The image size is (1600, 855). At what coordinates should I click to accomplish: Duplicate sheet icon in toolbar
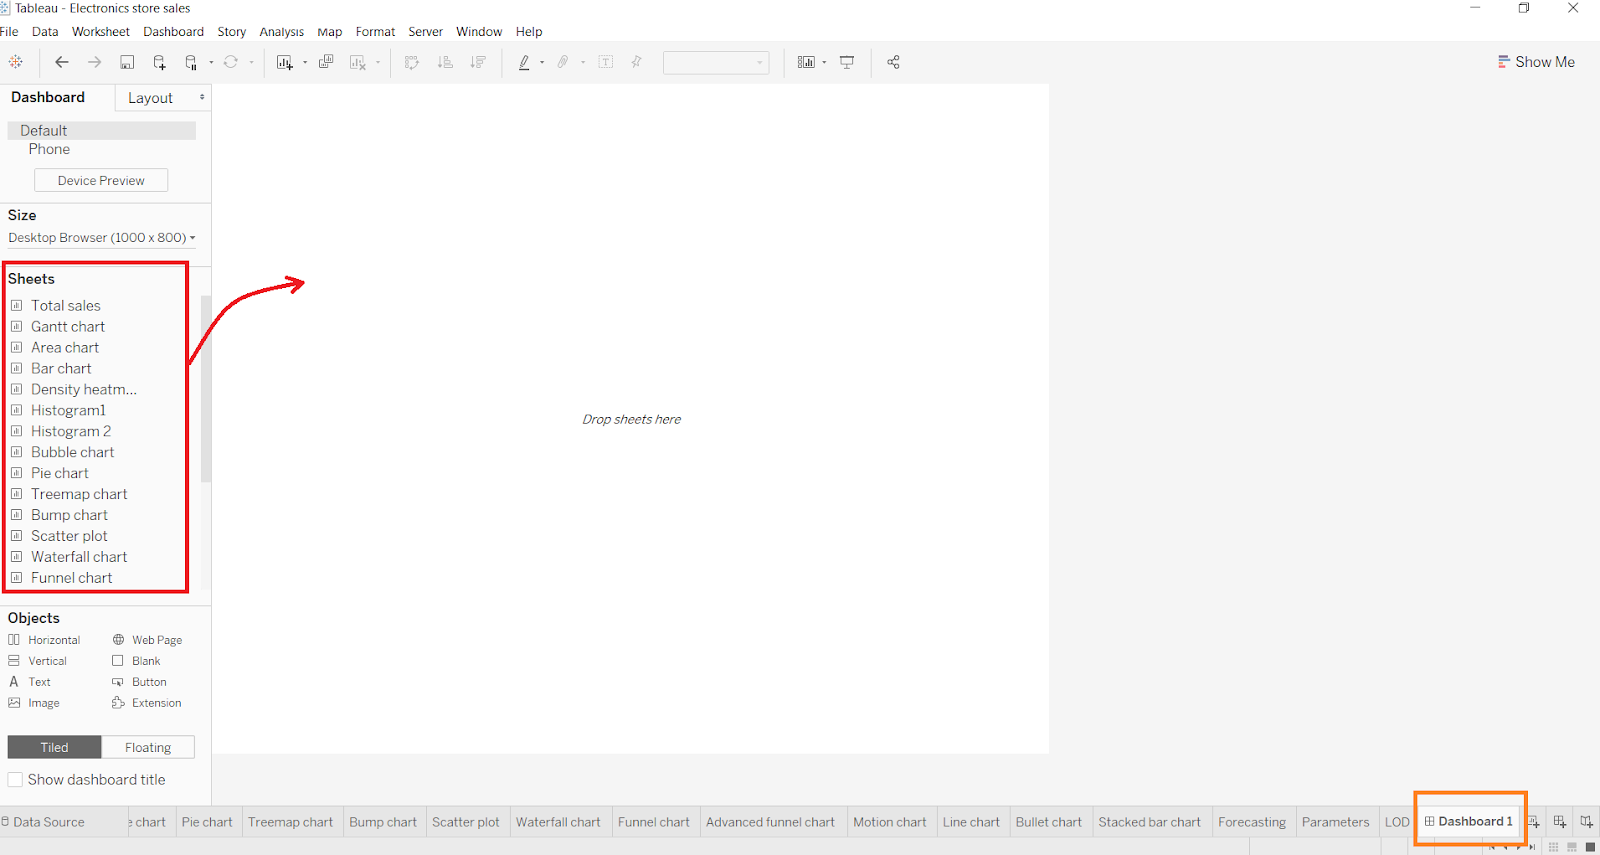[326, 62]
